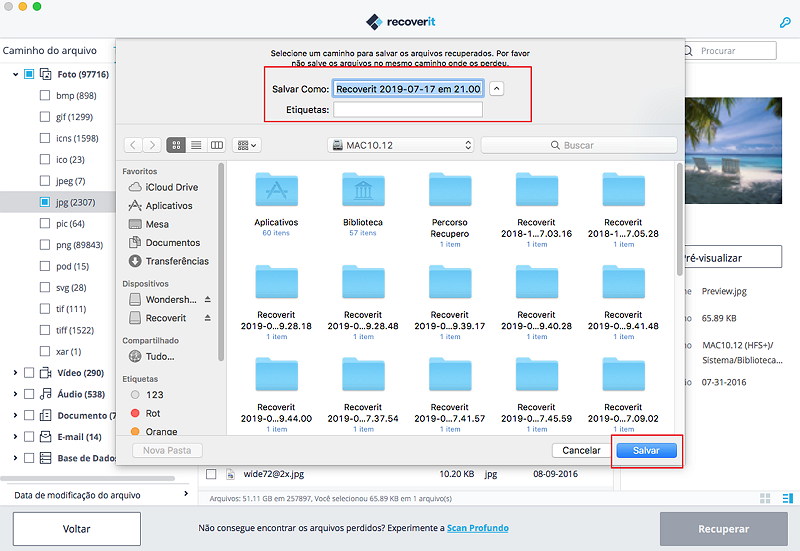Viewport: 800px width, 551px height.
Task: Switch to icon view
Action: coord(176,145)
